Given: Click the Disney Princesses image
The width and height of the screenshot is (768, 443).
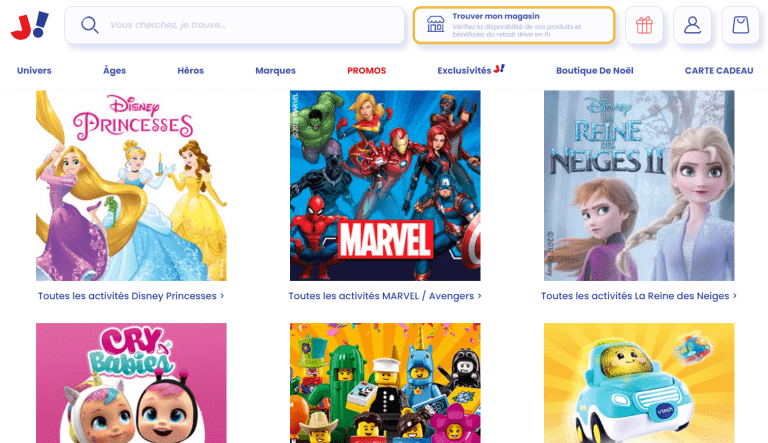Looking at the screenshot, I should coord(131,185).
